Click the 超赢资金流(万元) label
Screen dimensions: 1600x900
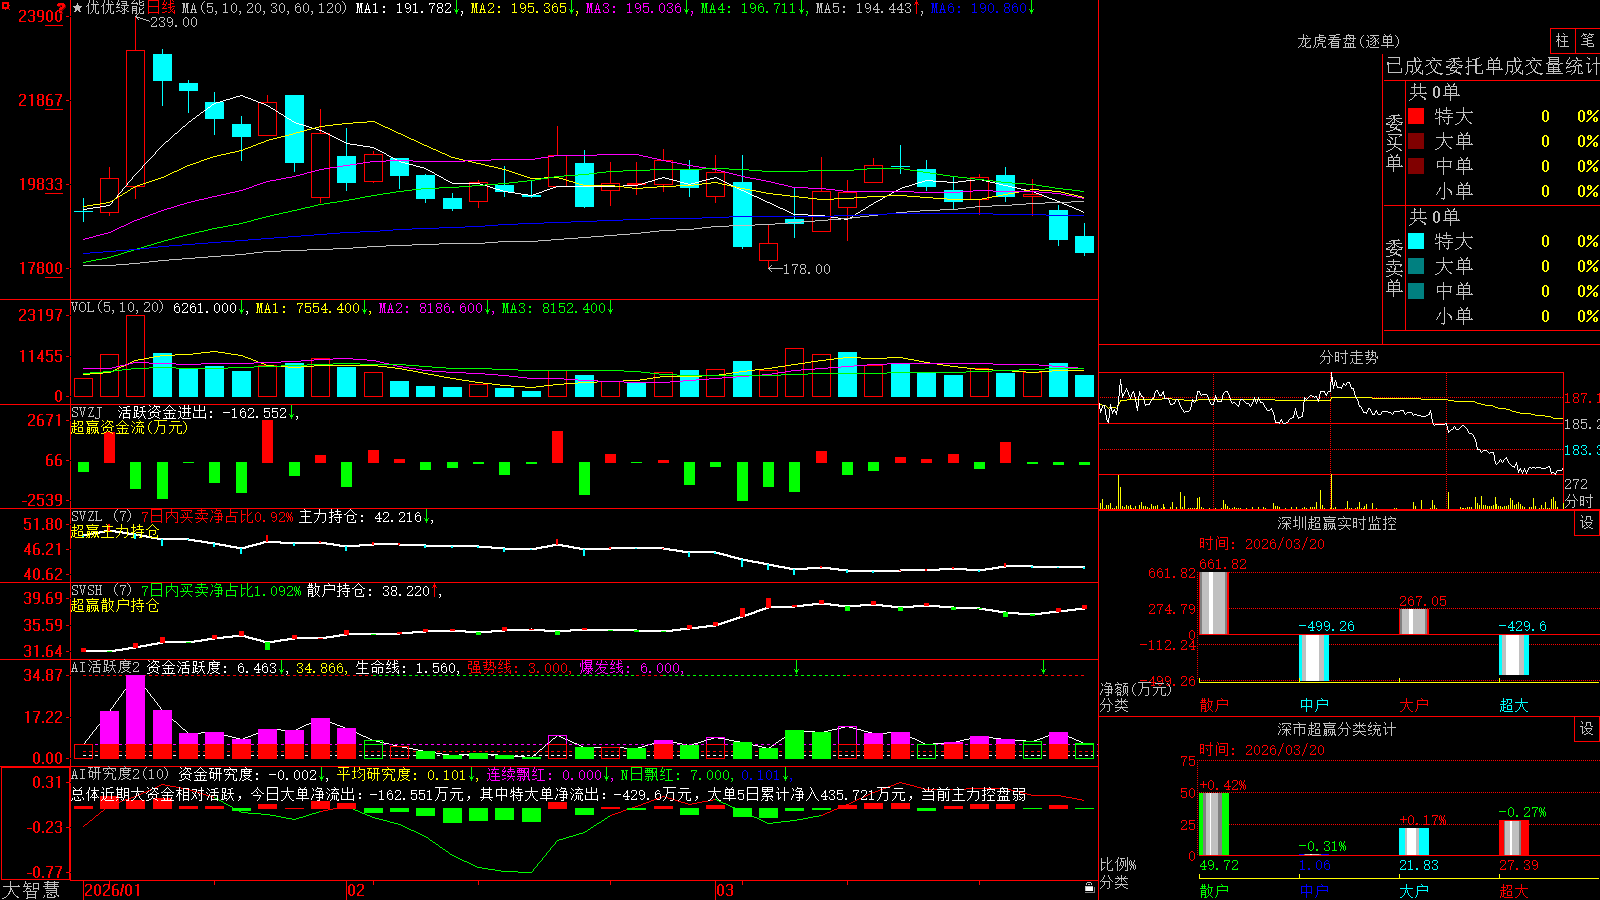click(129, 427)
